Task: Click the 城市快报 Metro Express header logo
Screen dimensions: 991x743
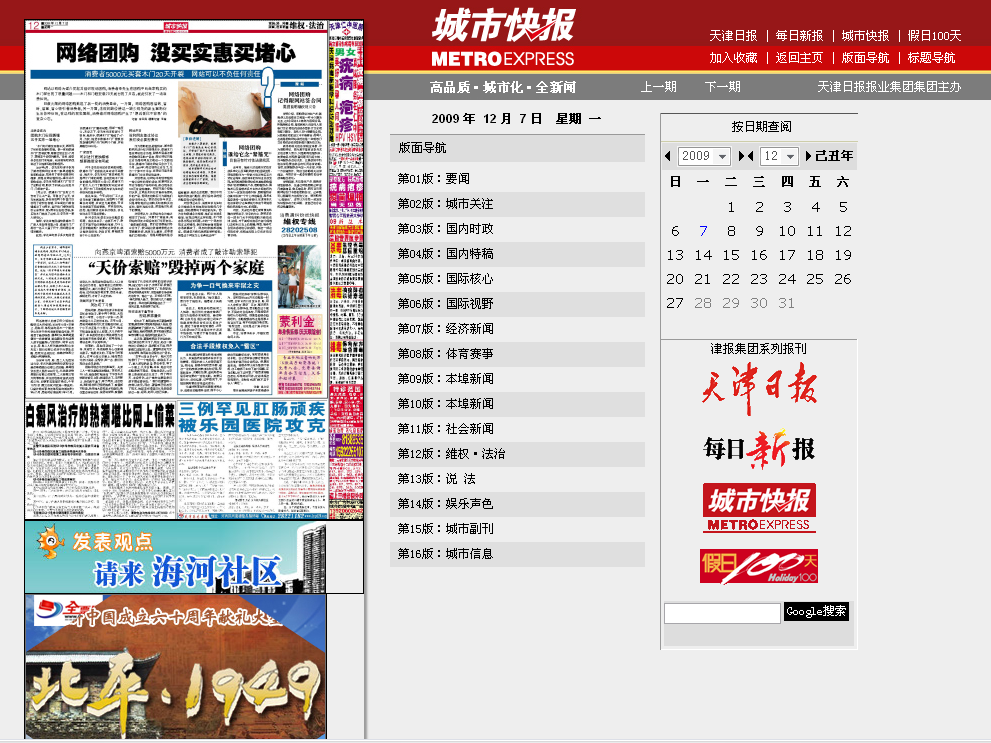Action: click(503, 38)
